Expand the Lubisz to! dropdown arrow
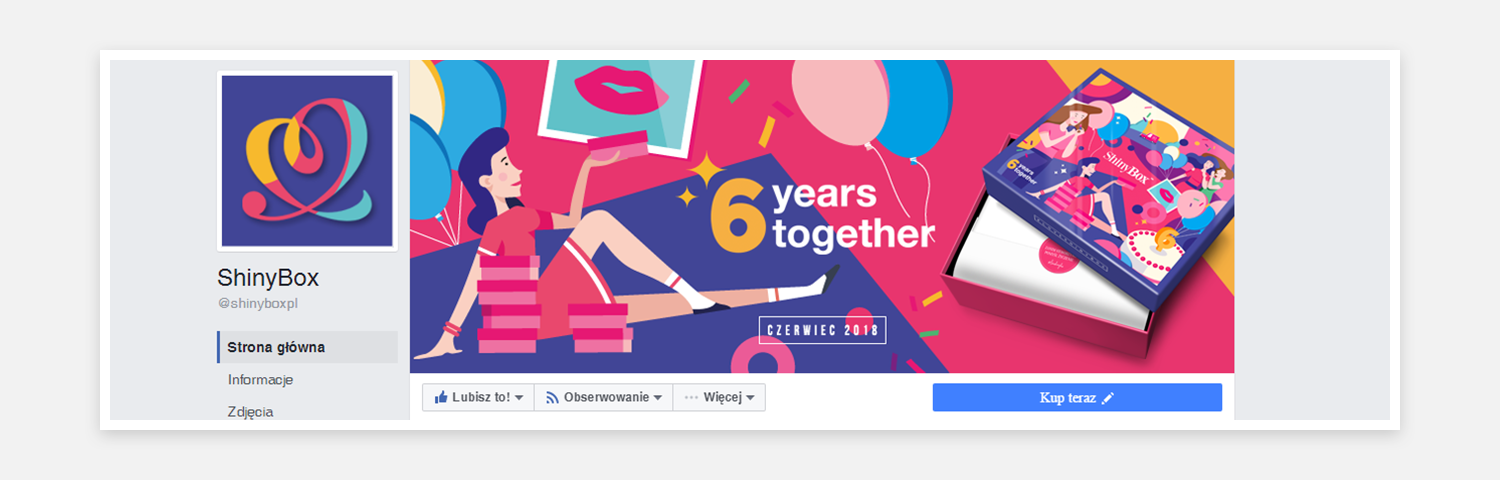 [519, 398]
